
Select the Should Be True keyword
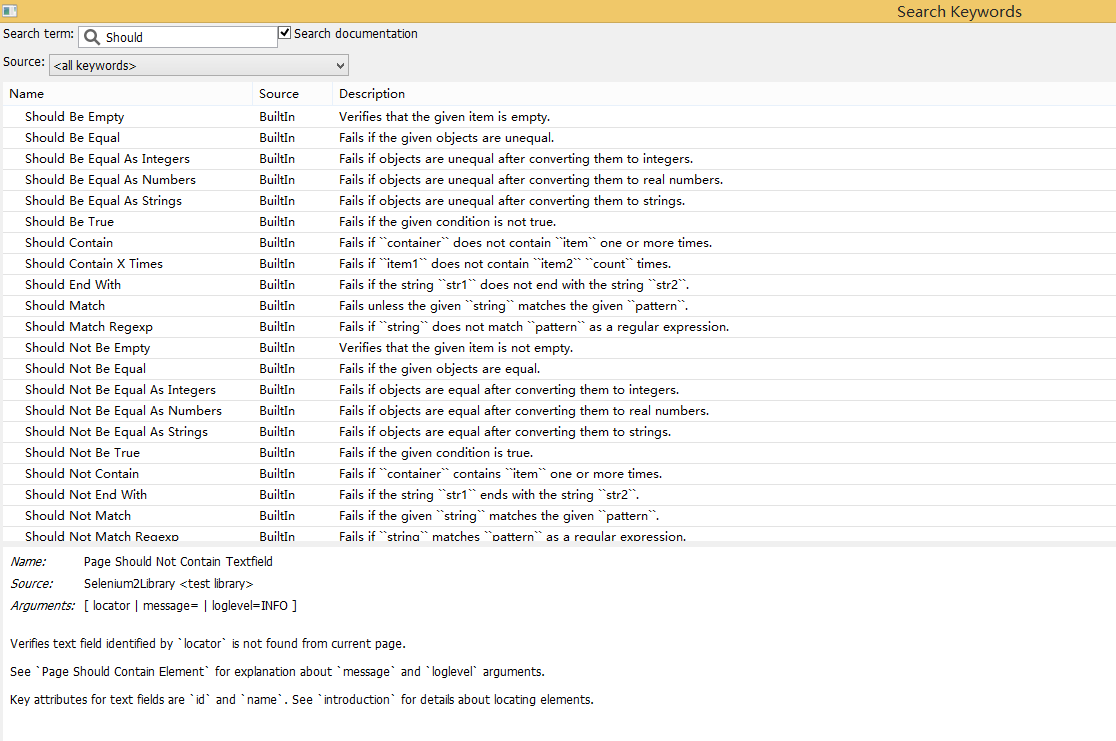pyautogui.click(x=69, y=222)
